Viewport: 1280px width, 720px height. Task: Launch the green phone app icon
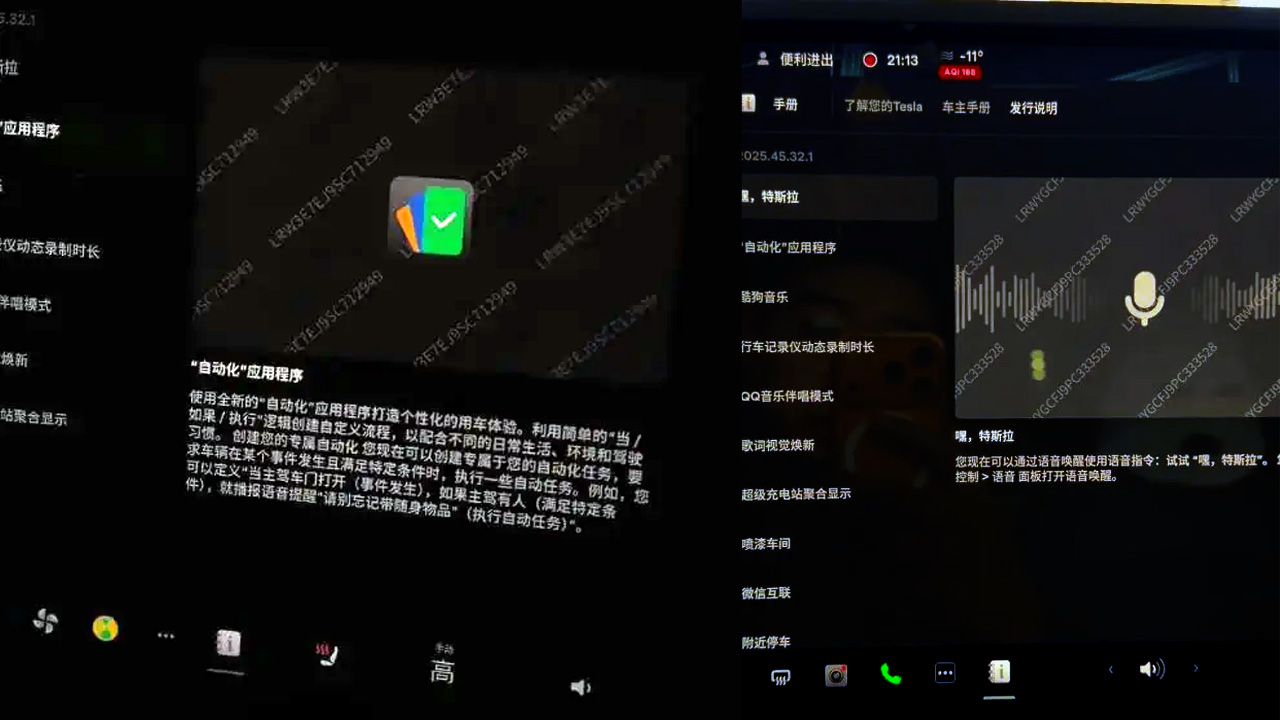pyautogui.click(x=890, y=674)
